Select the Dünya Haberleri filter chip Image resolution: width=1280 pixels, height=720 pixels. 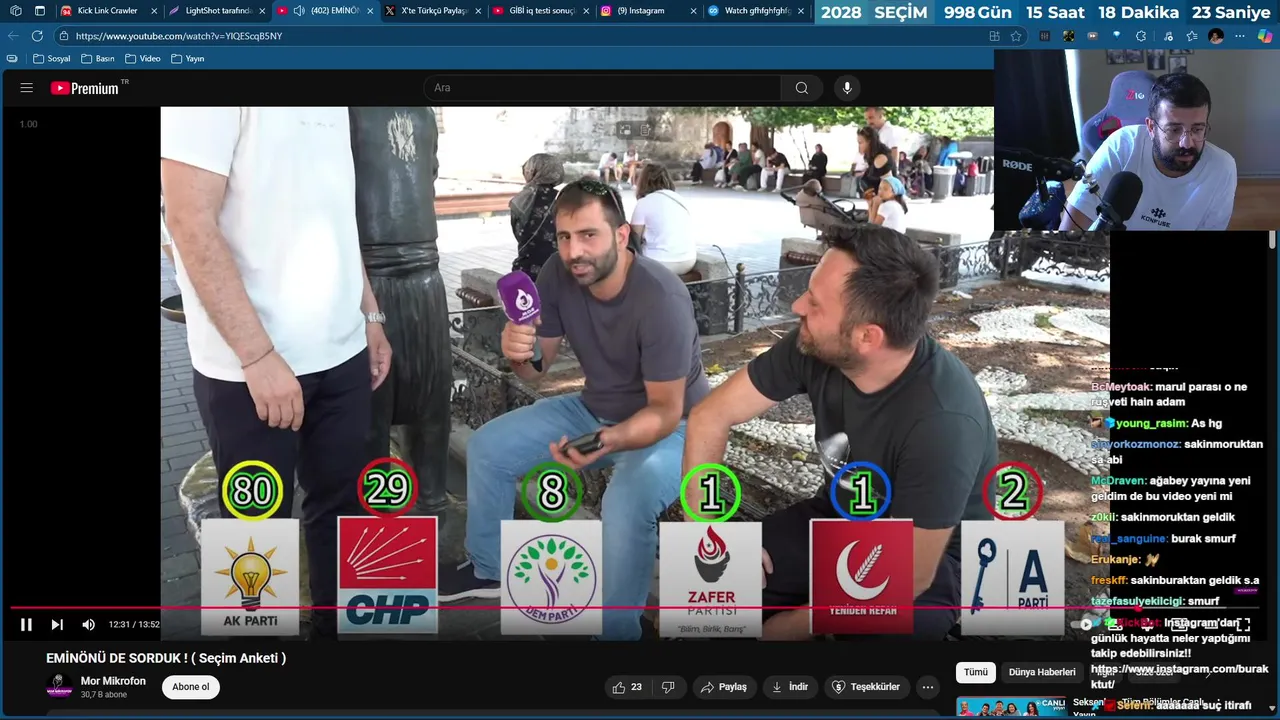point(1042,673)
